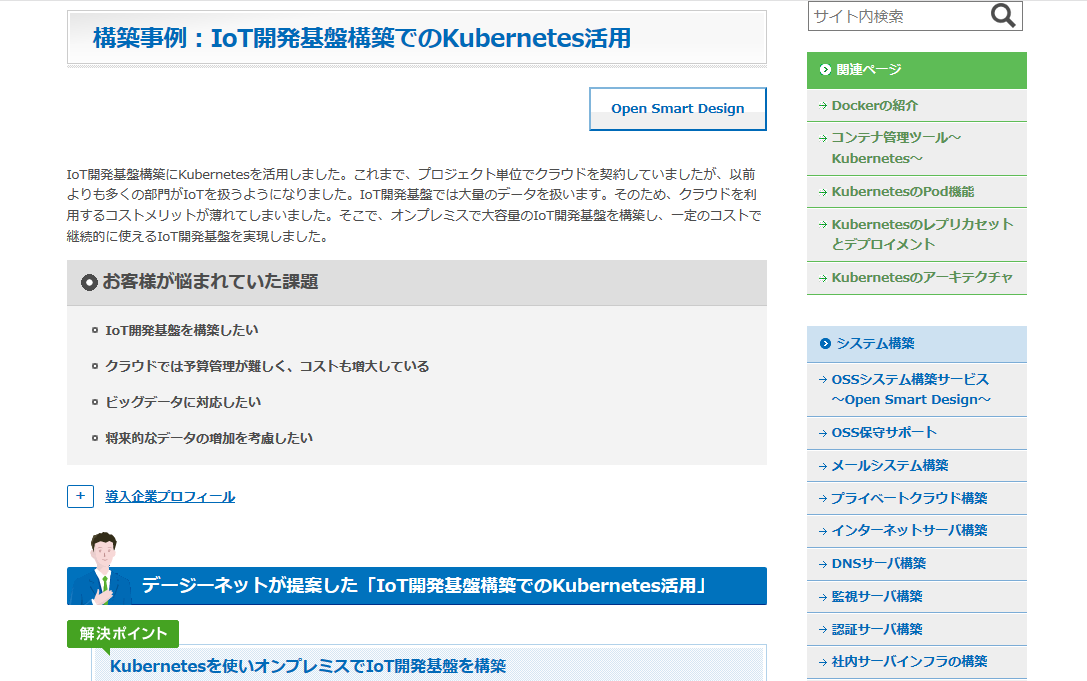This screenshot has height=681, width=1087.
Task: Select OSS保守サポート menu item
Action: tap(884, 432)
